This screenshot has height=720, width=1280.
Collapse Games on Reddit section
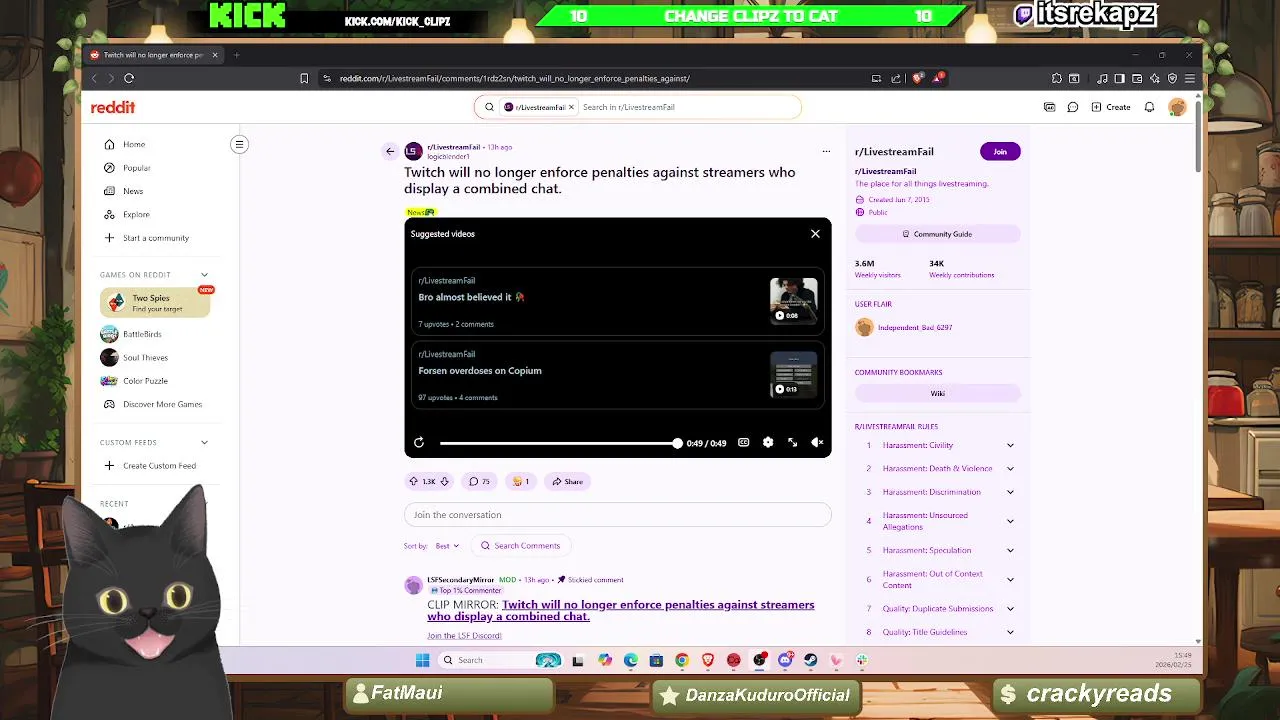click(x=204, y=275)
